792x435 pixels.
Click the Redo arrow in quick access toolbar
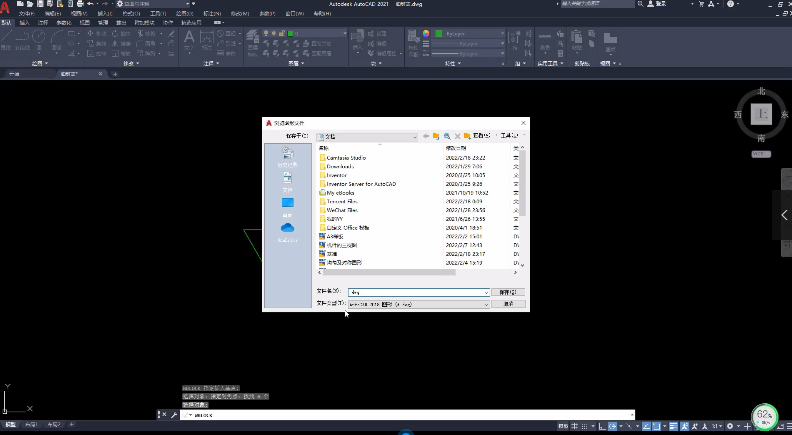click(x=105, y=4)
